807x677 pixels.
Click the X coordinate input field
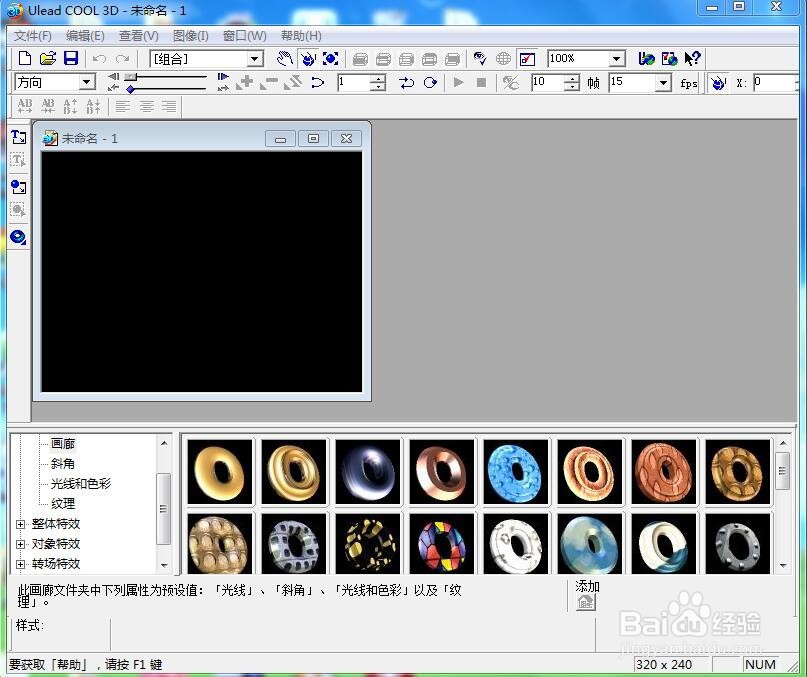(776, 82)
